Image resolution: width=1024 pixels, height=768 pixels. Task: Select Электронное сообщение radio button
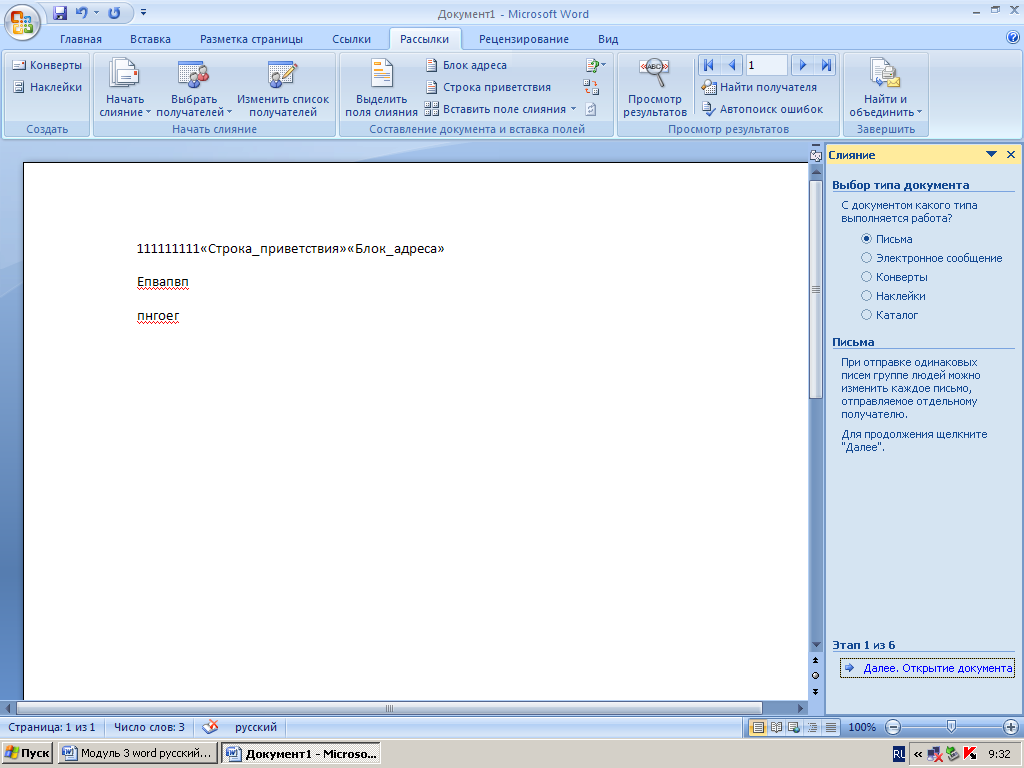tap(867, 258)
